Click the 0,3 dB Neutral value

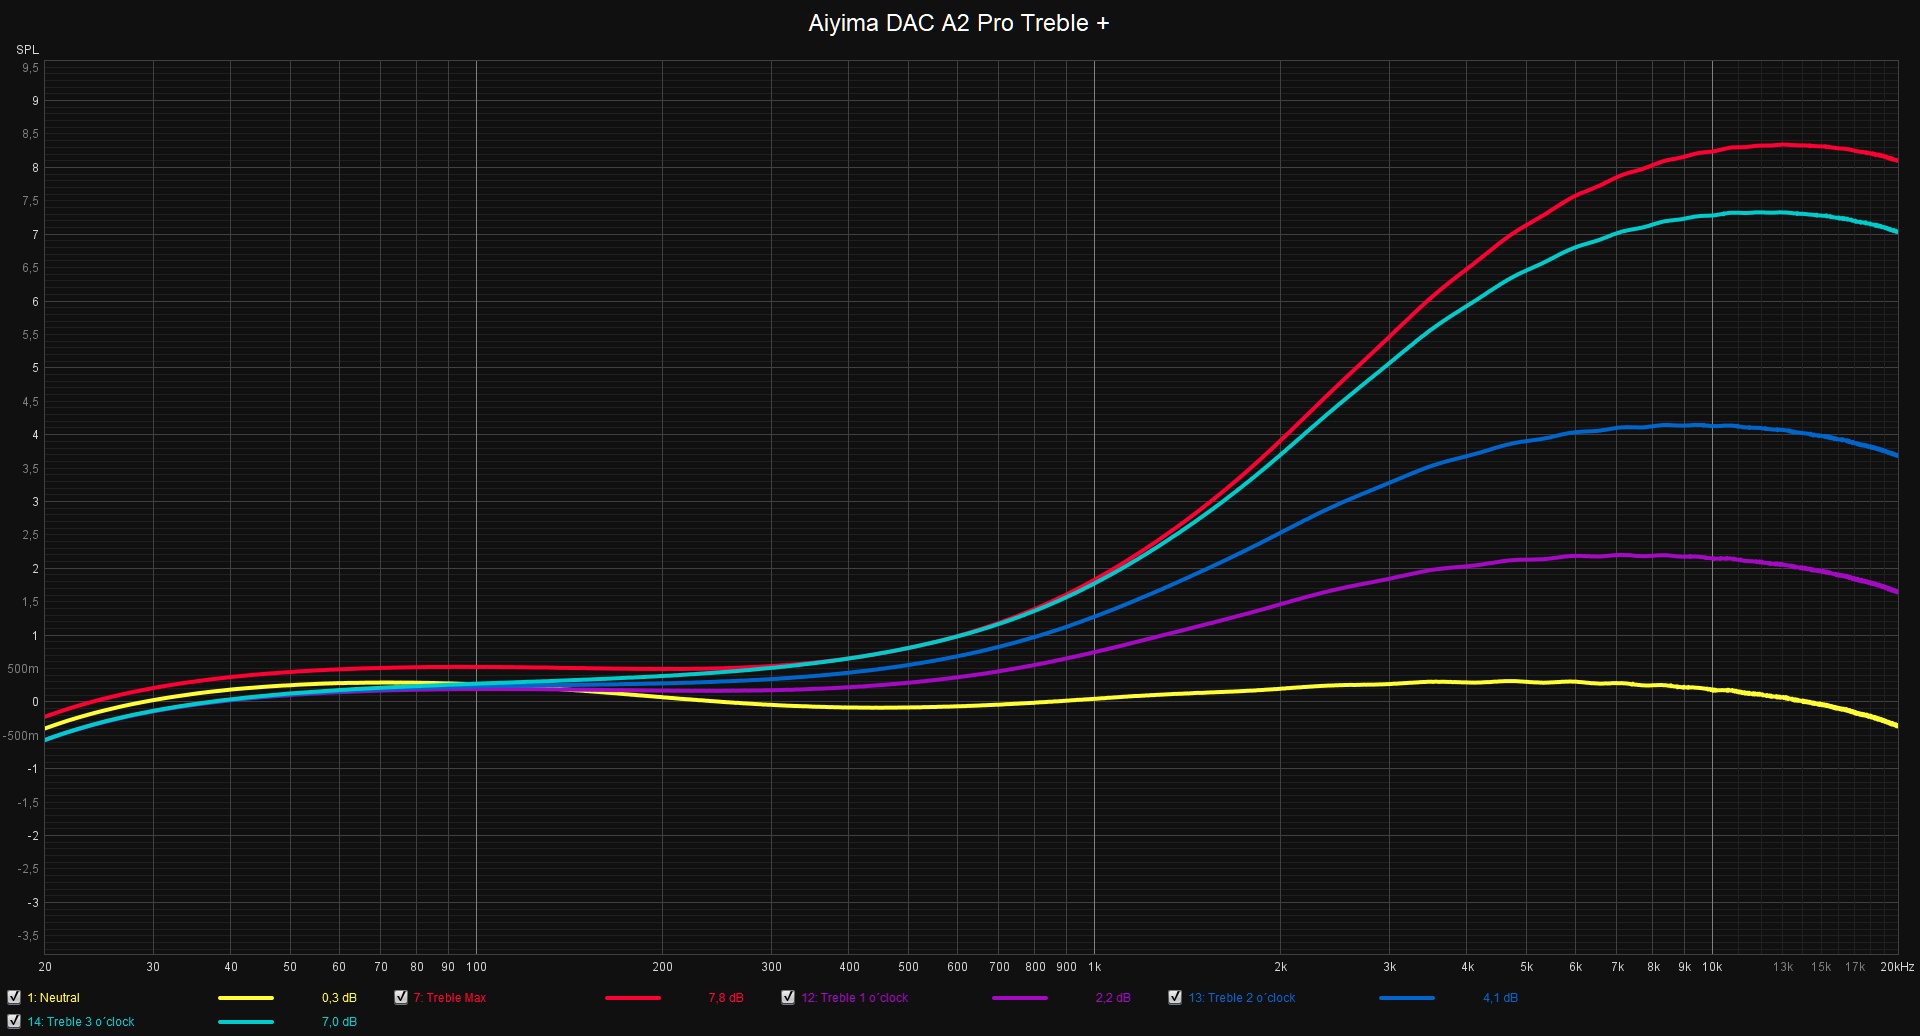click(339, 998)
